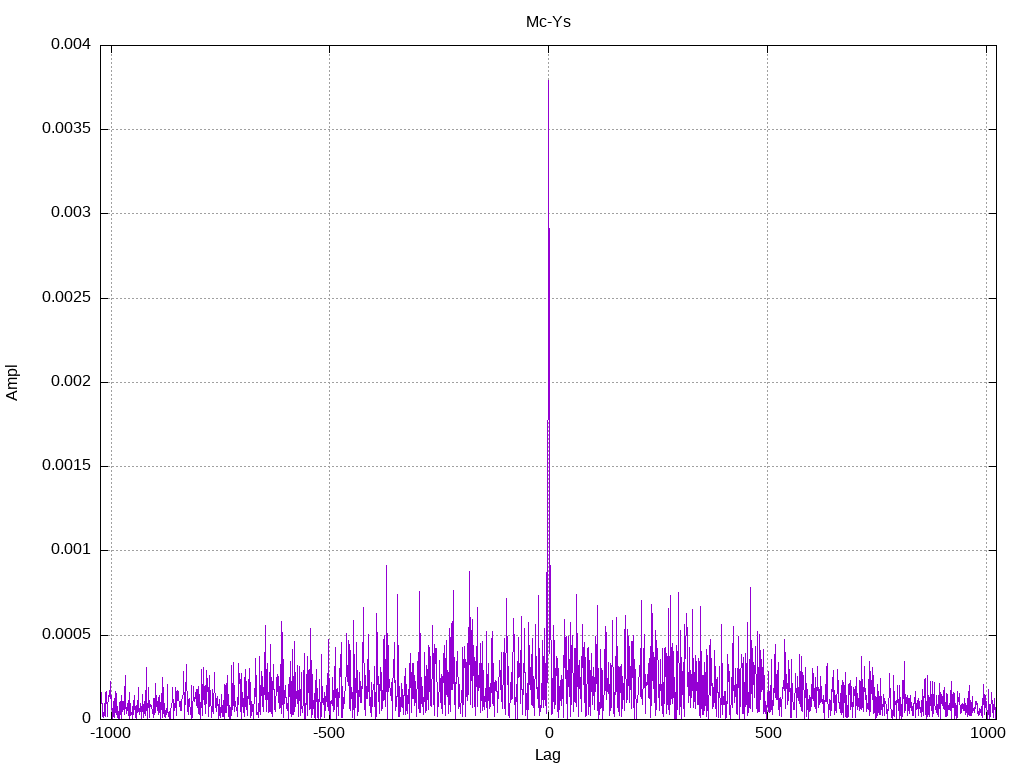Viewport: 1024px width, 768px height.
Task: Select the 0.0005 y-axis tick label
Action: [66, 635]
